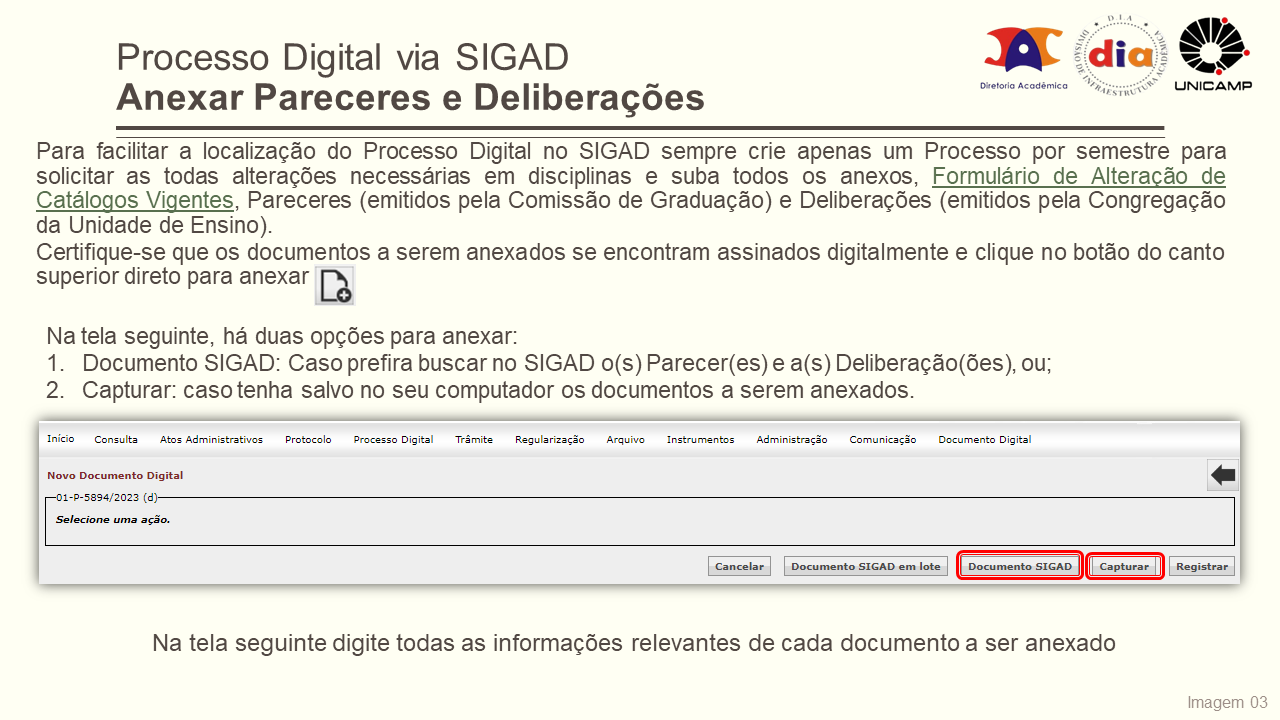
Task: Open the Consulta menu
Action: 116,440
